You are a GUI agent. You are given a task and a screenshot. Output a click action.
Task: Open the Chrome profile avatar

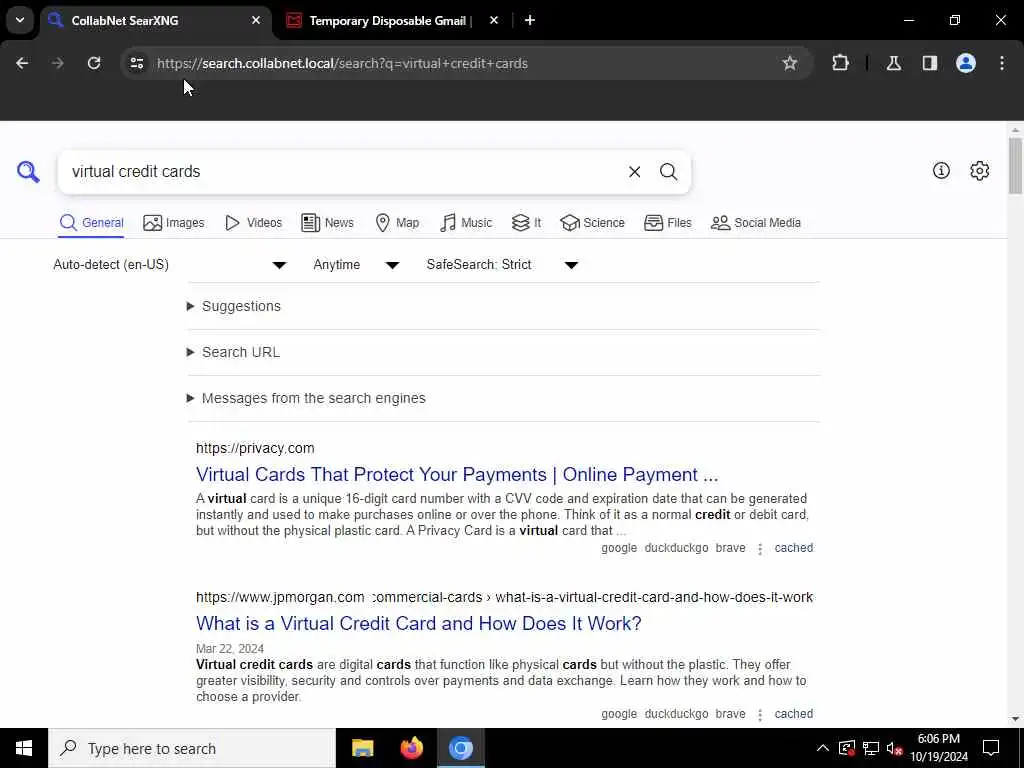point(966,63)
